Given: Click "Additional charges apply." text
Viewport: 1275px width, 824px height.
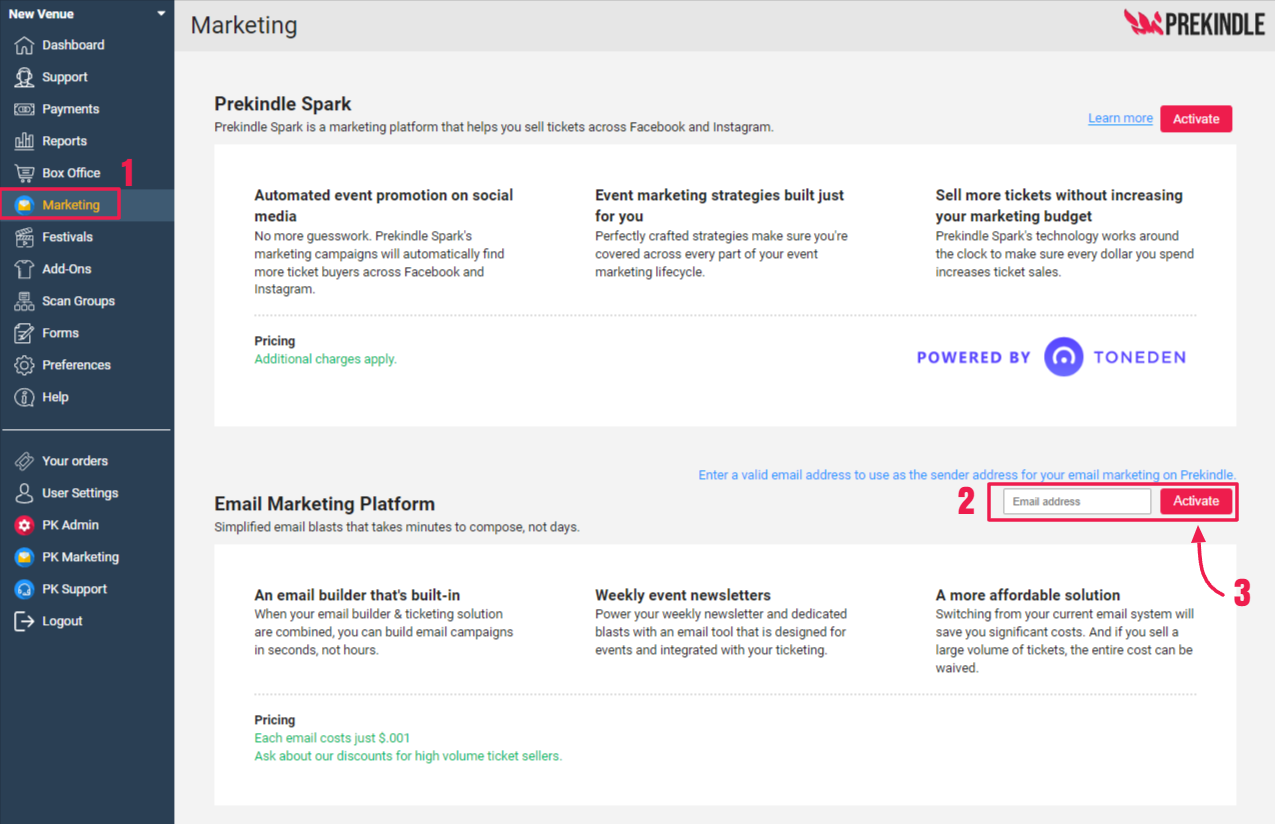Looking at the screenshot, I should point(325,359).
